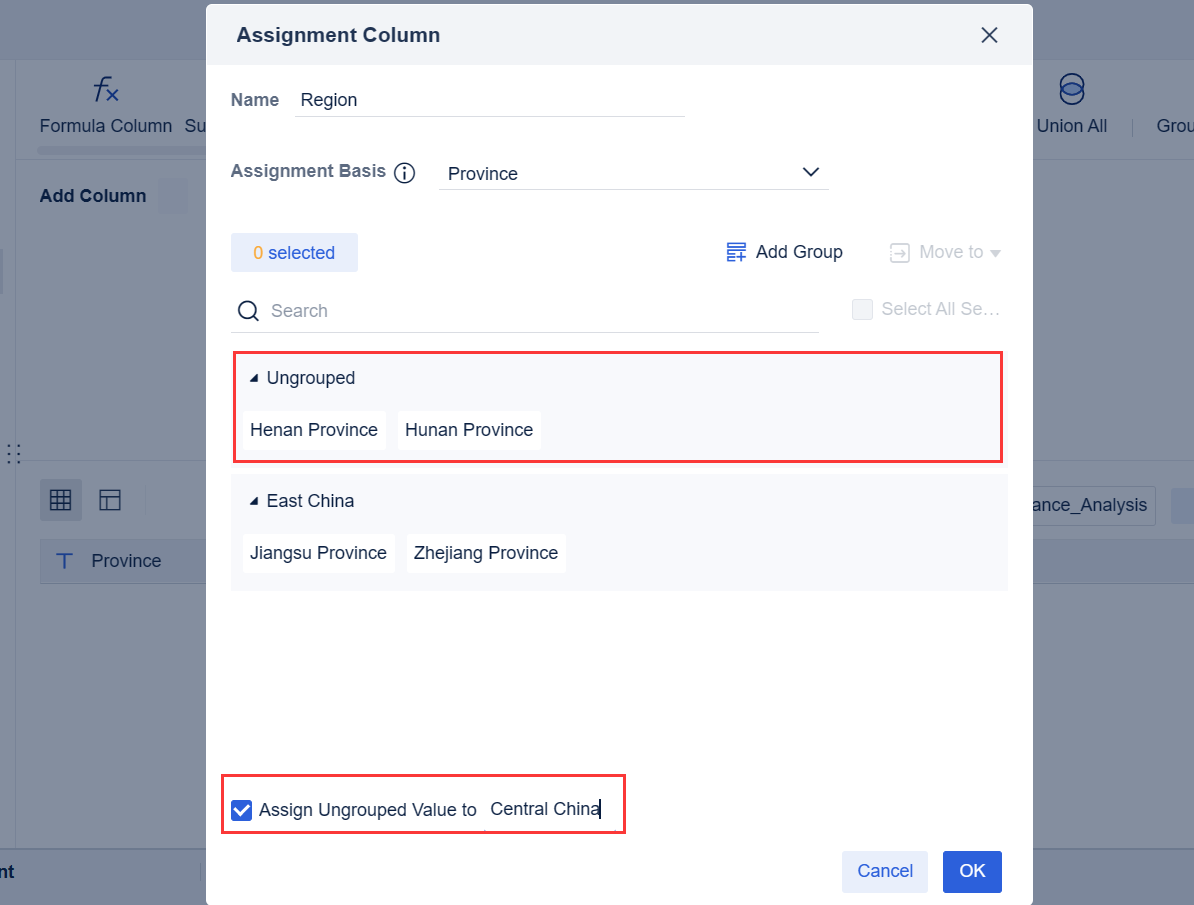This screenshot has height=905, width=1194.
Task: Click the Cancel button
Action: [x=884, y=871]
